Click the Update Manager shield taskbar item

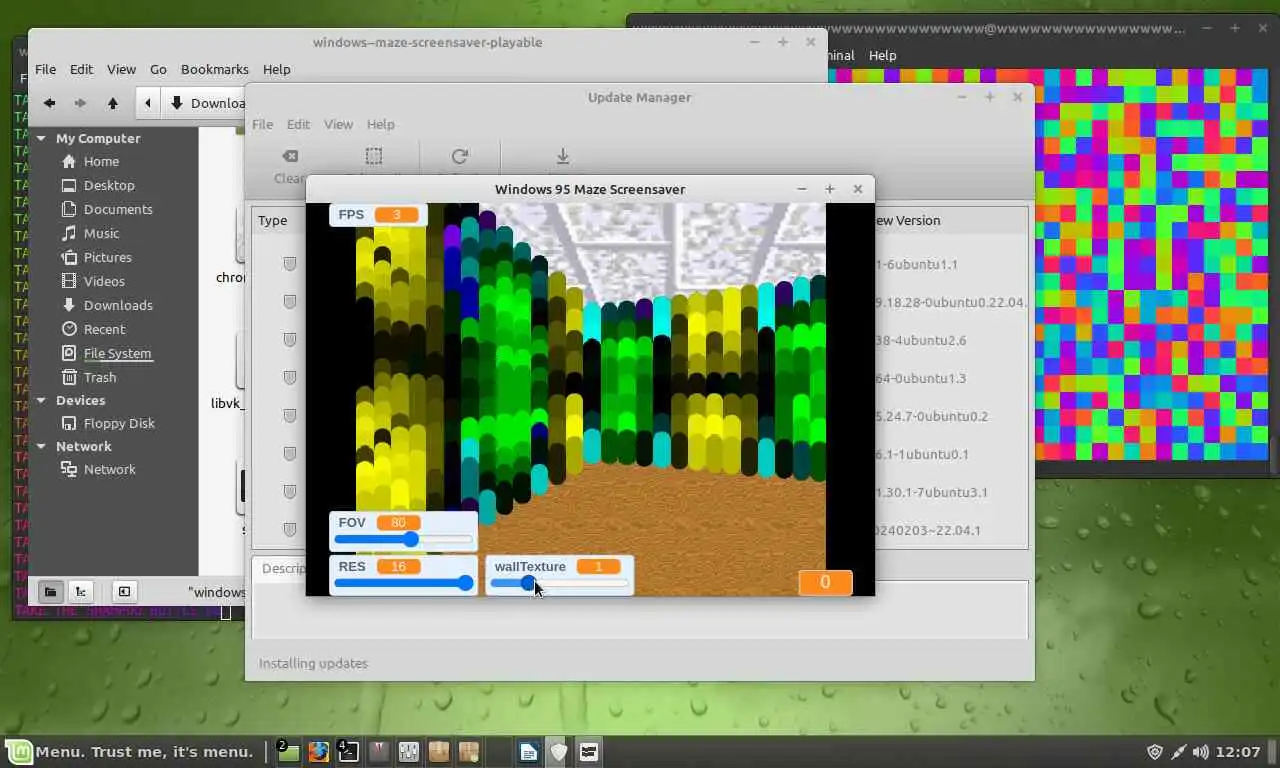(558, 751)
